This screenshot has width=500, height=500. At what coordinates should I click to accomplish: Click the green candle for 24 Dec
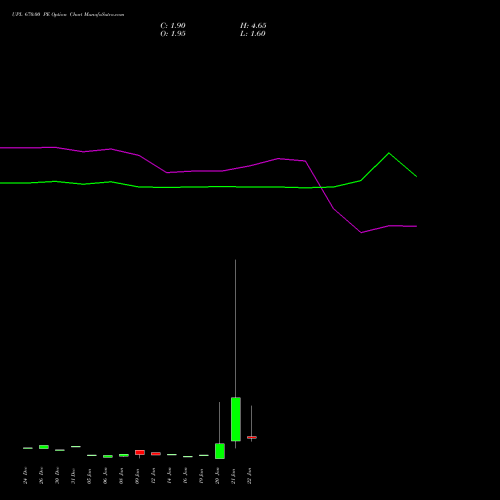point(28,448)
